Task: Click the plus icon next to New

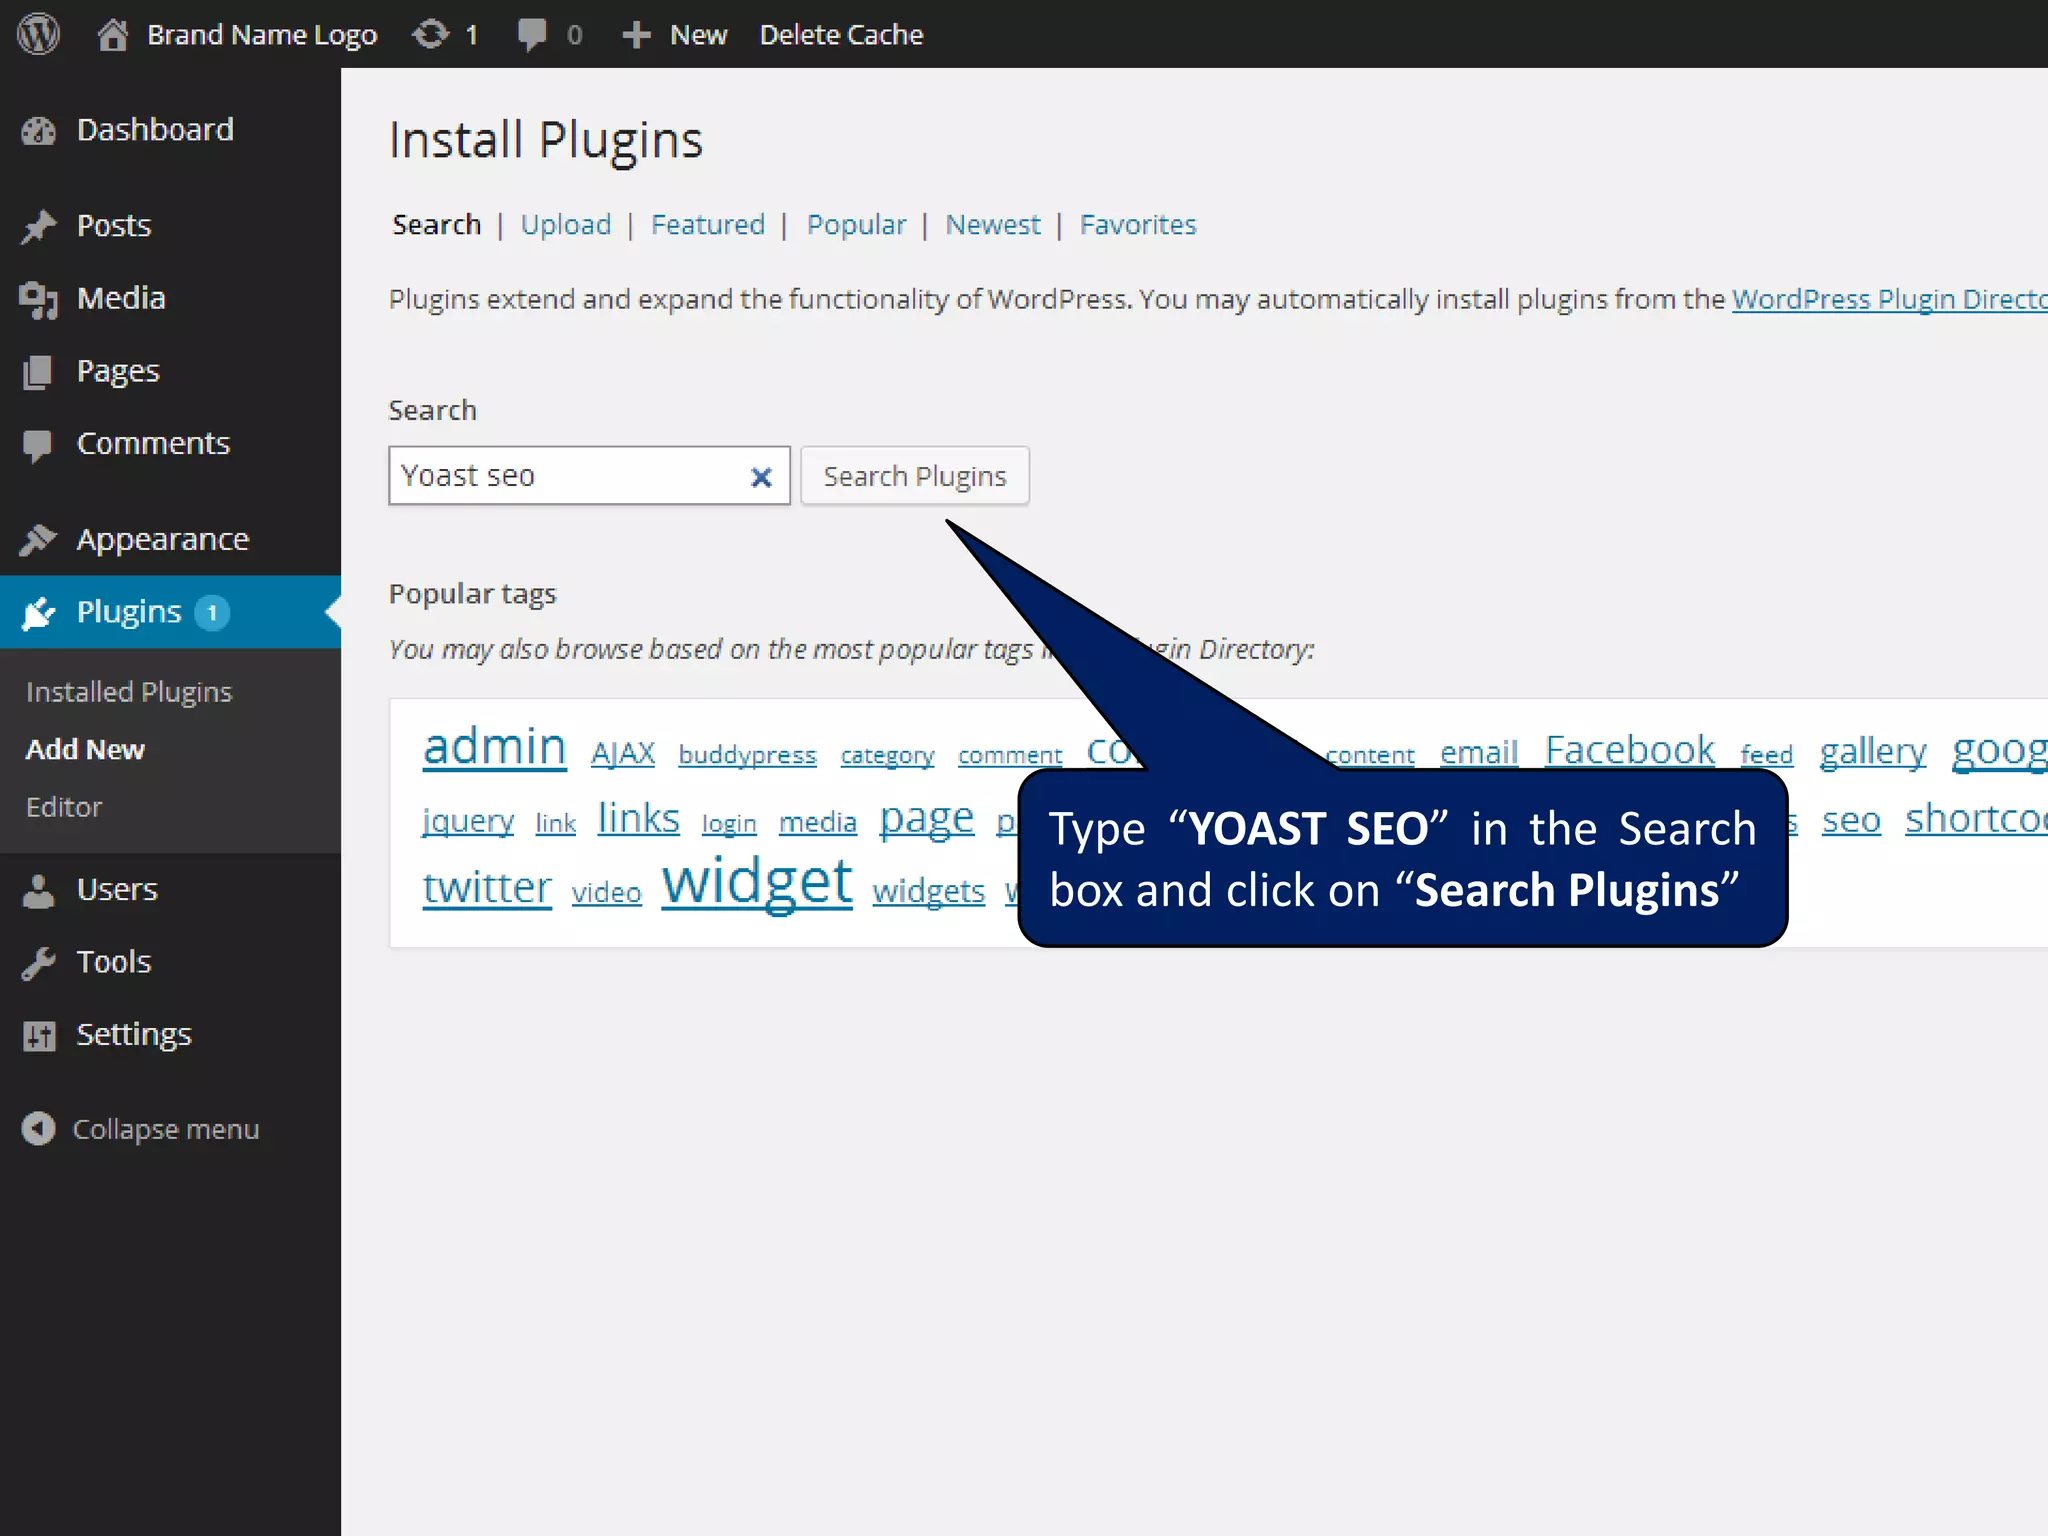Action: tap(636, 36)
